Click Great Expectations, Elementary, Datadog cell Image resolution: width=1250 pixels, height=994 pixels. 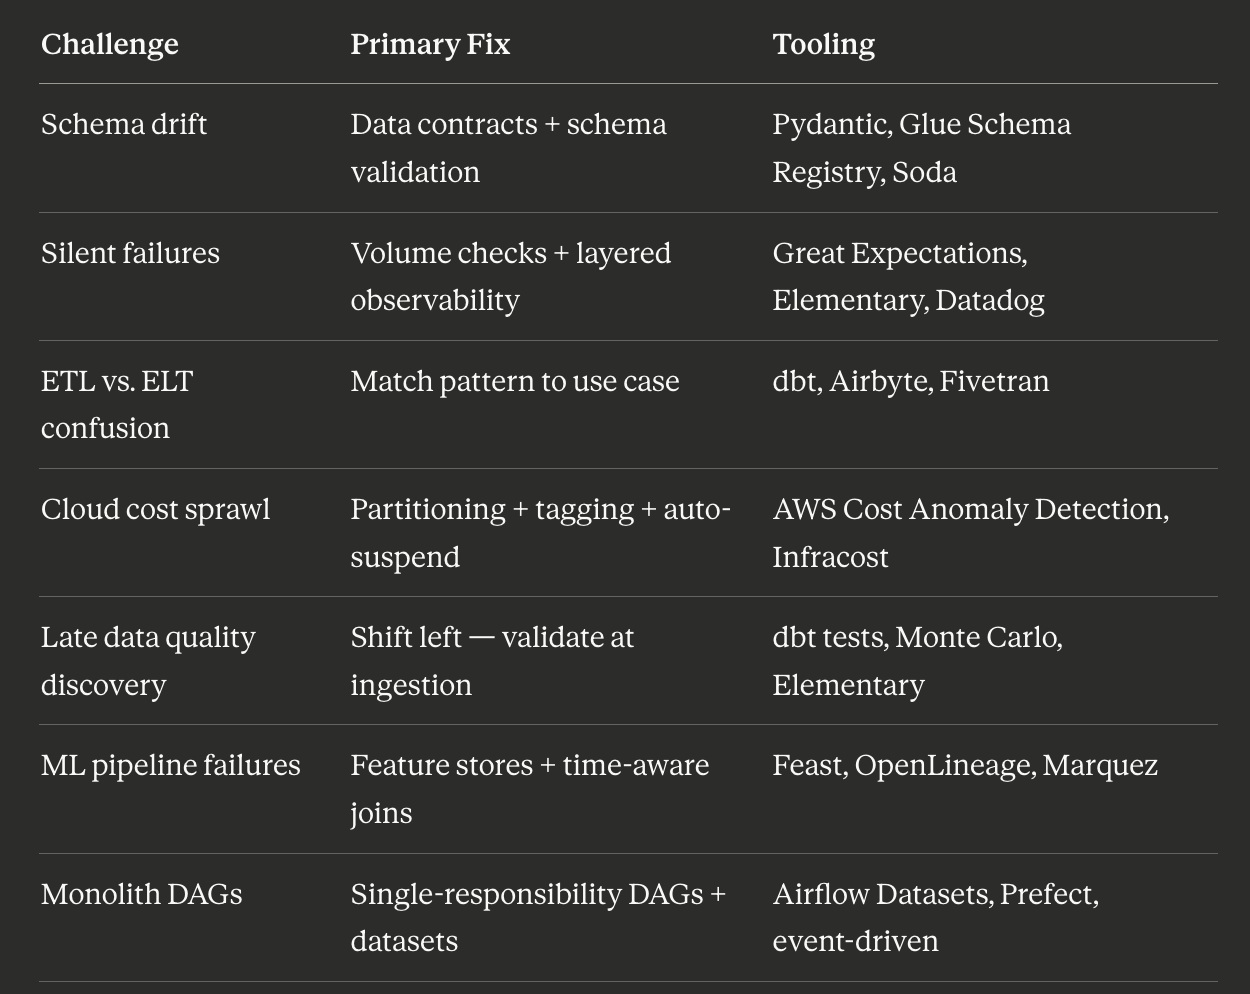pyautogui.click(x=908, y=276)
